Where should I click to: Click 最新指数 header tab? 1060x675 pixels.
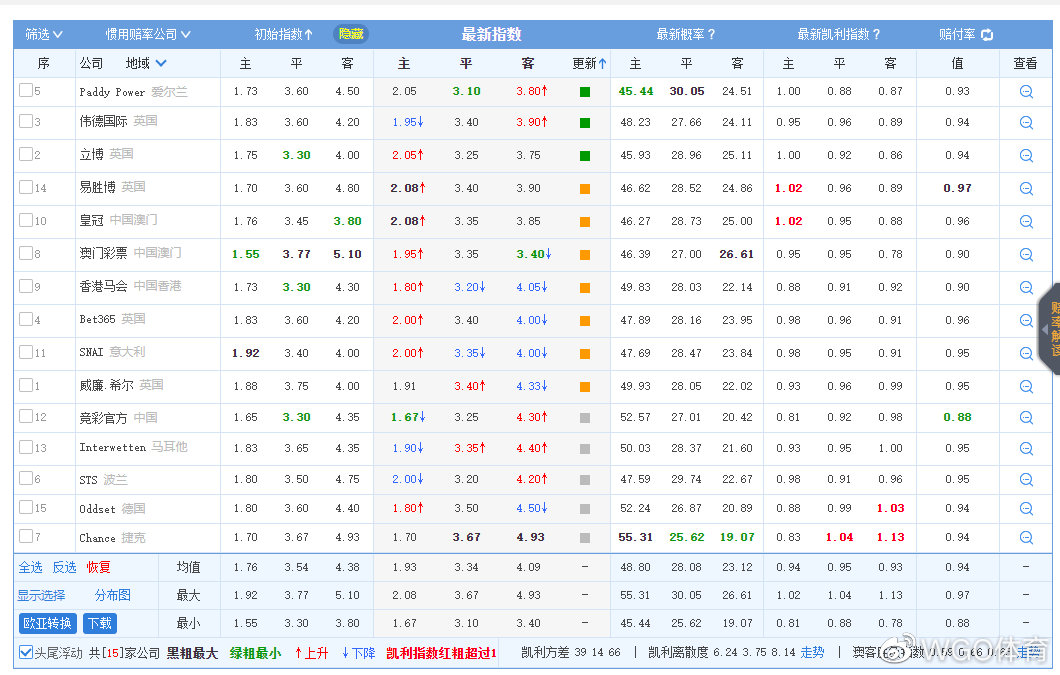coord(491,34)
